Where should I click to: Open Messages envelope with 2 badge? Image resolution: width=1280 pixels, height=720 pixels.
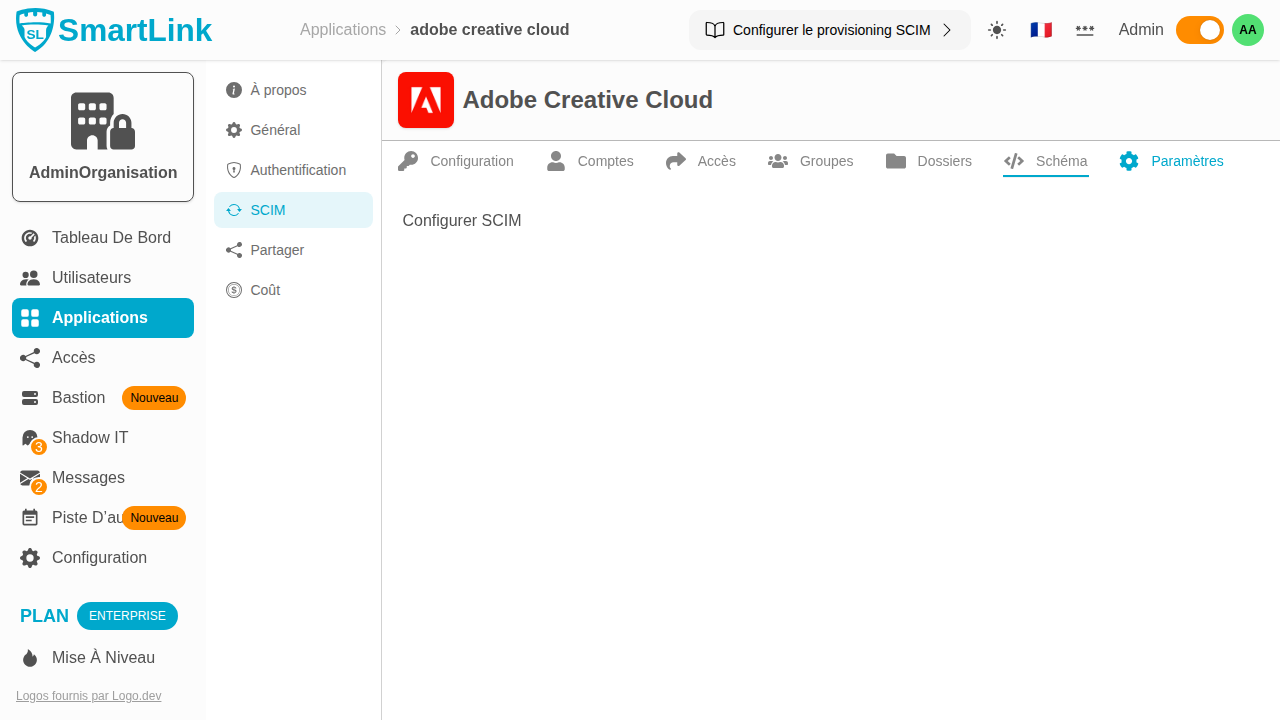click(x=32, y=479)
